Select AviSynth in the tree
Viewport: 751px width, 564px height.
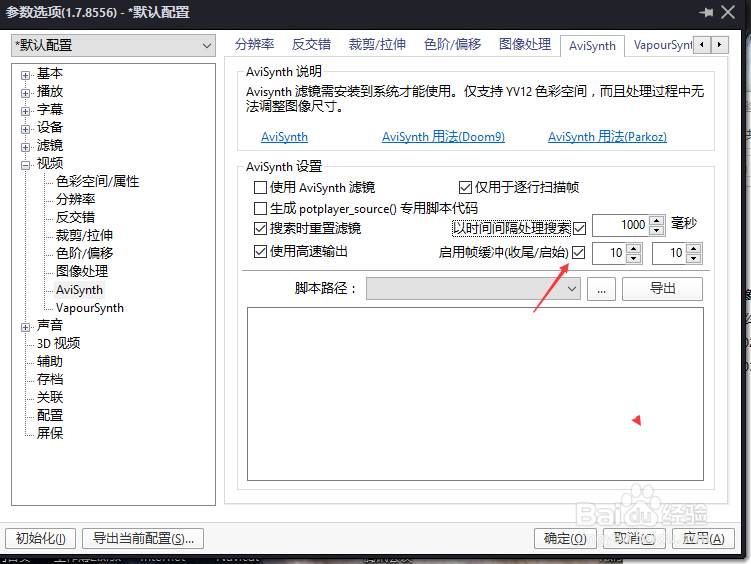[x=79, y=290]
